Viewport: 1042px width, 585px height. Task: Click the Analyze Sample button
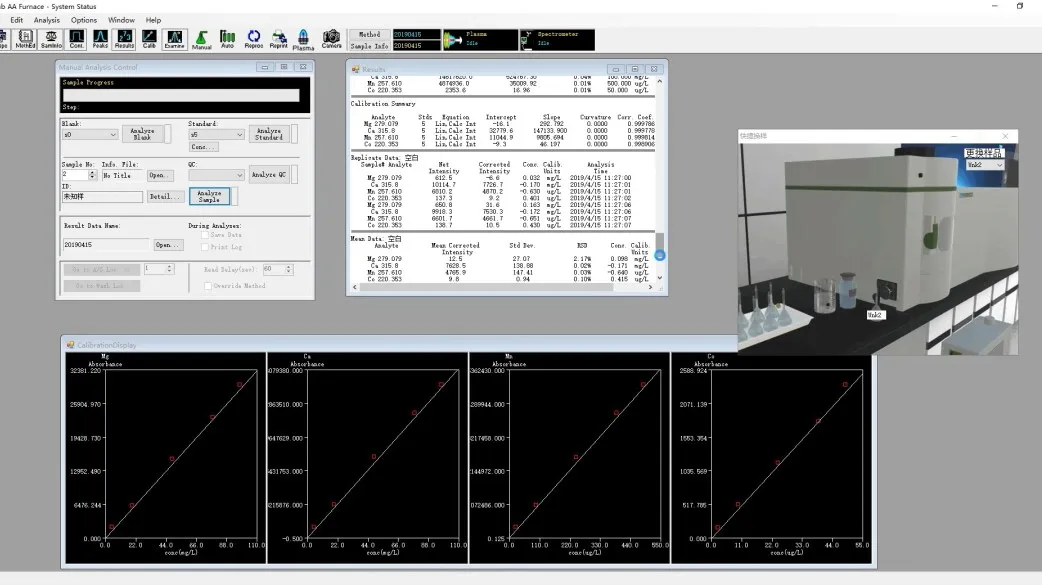click(209, 196)
